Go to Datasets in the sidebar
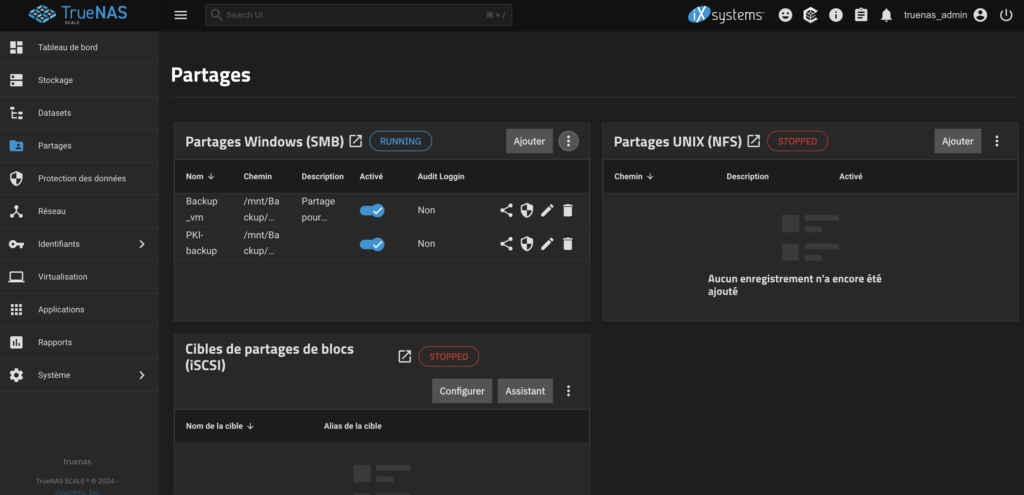 pyautogui.click(x=54, y=113)
